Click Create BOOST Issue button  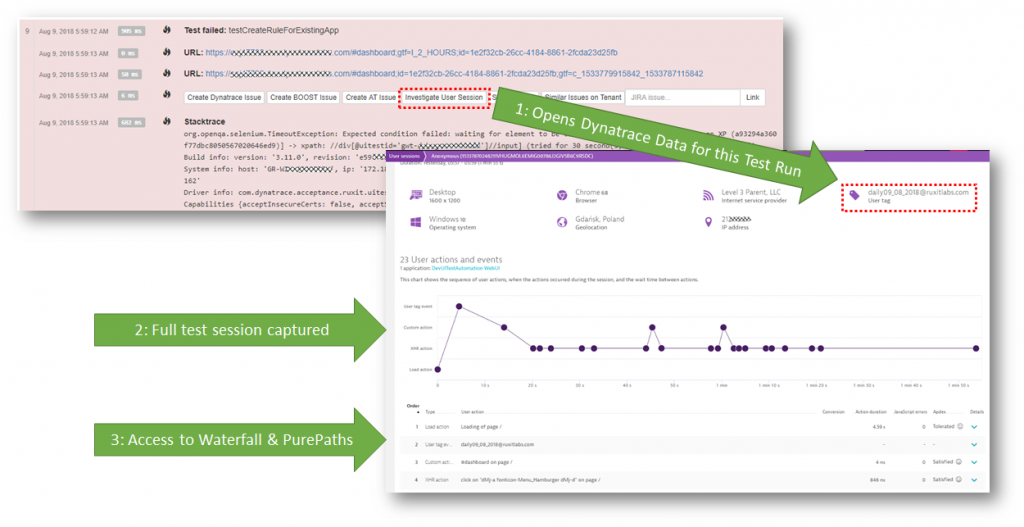coord(303,97)
